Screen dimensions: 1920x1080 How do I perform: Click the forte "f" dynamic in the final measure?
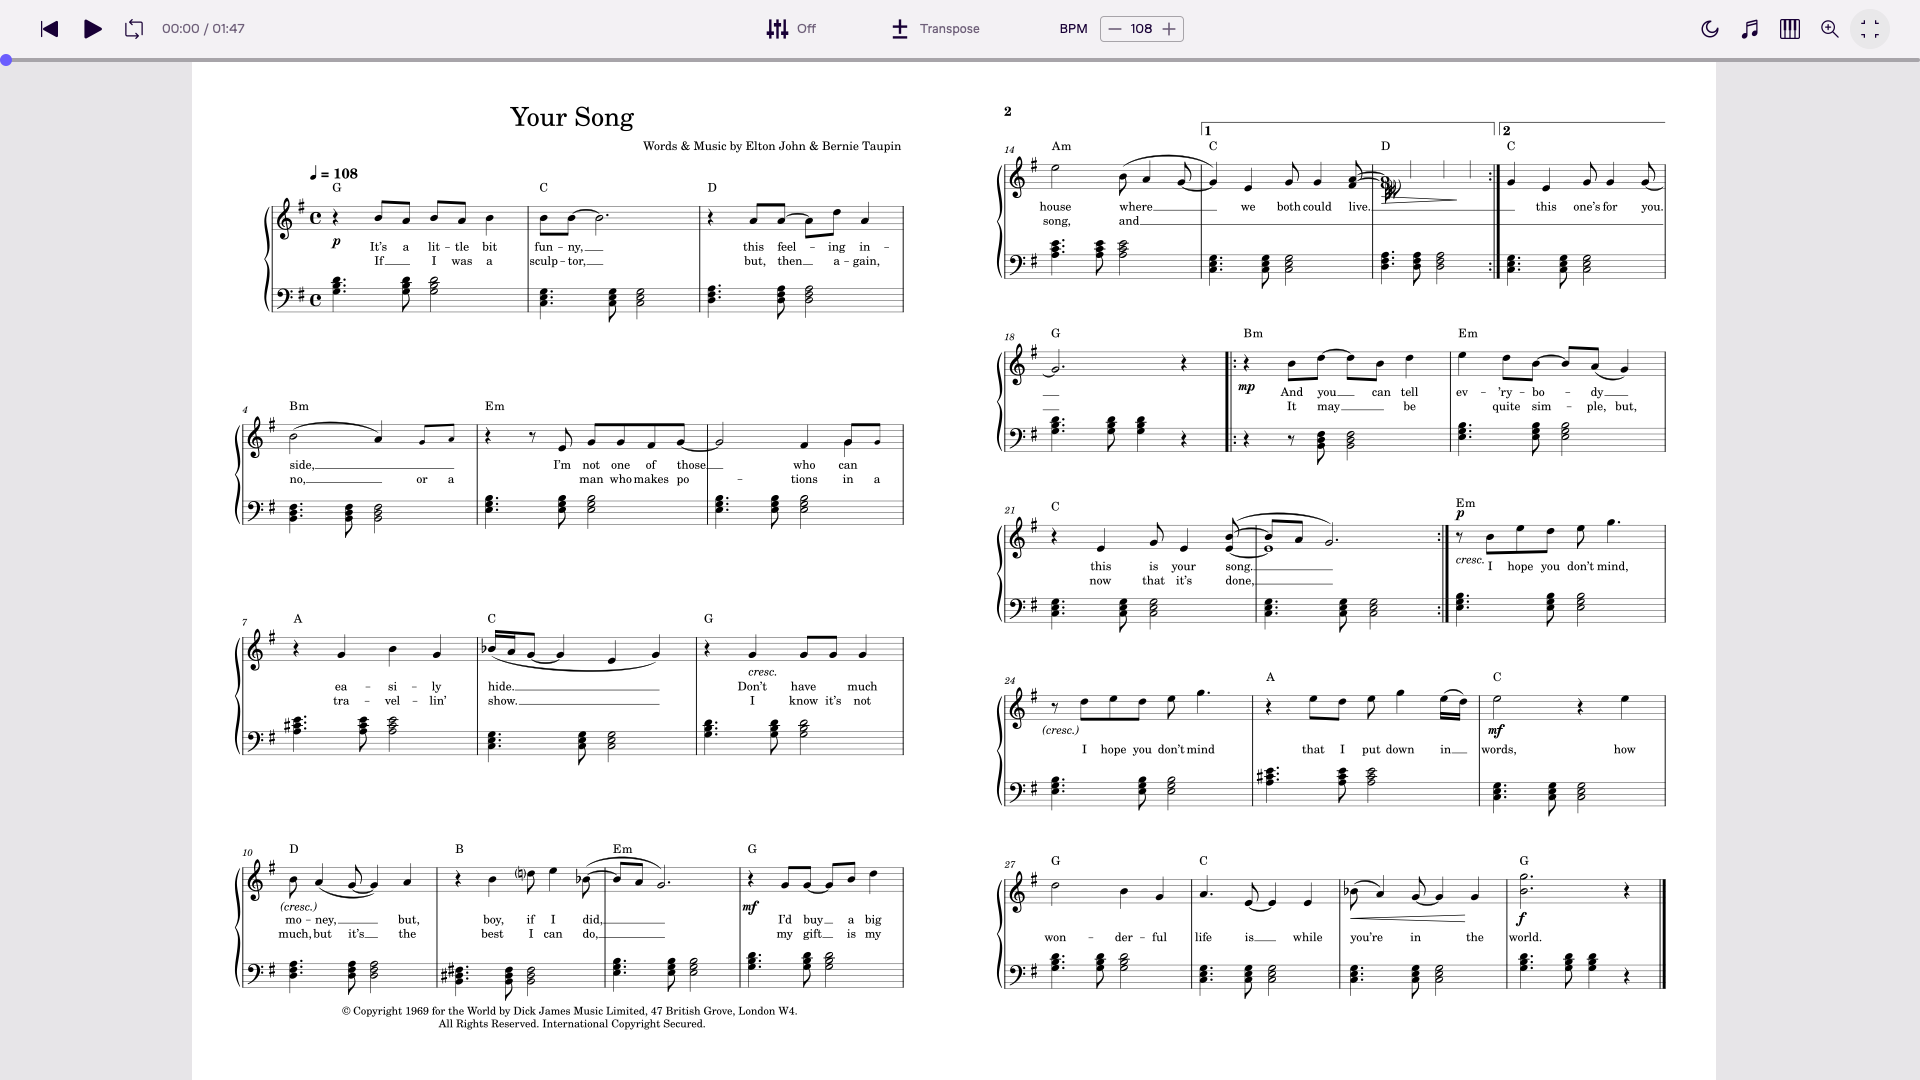point(1521,918)
